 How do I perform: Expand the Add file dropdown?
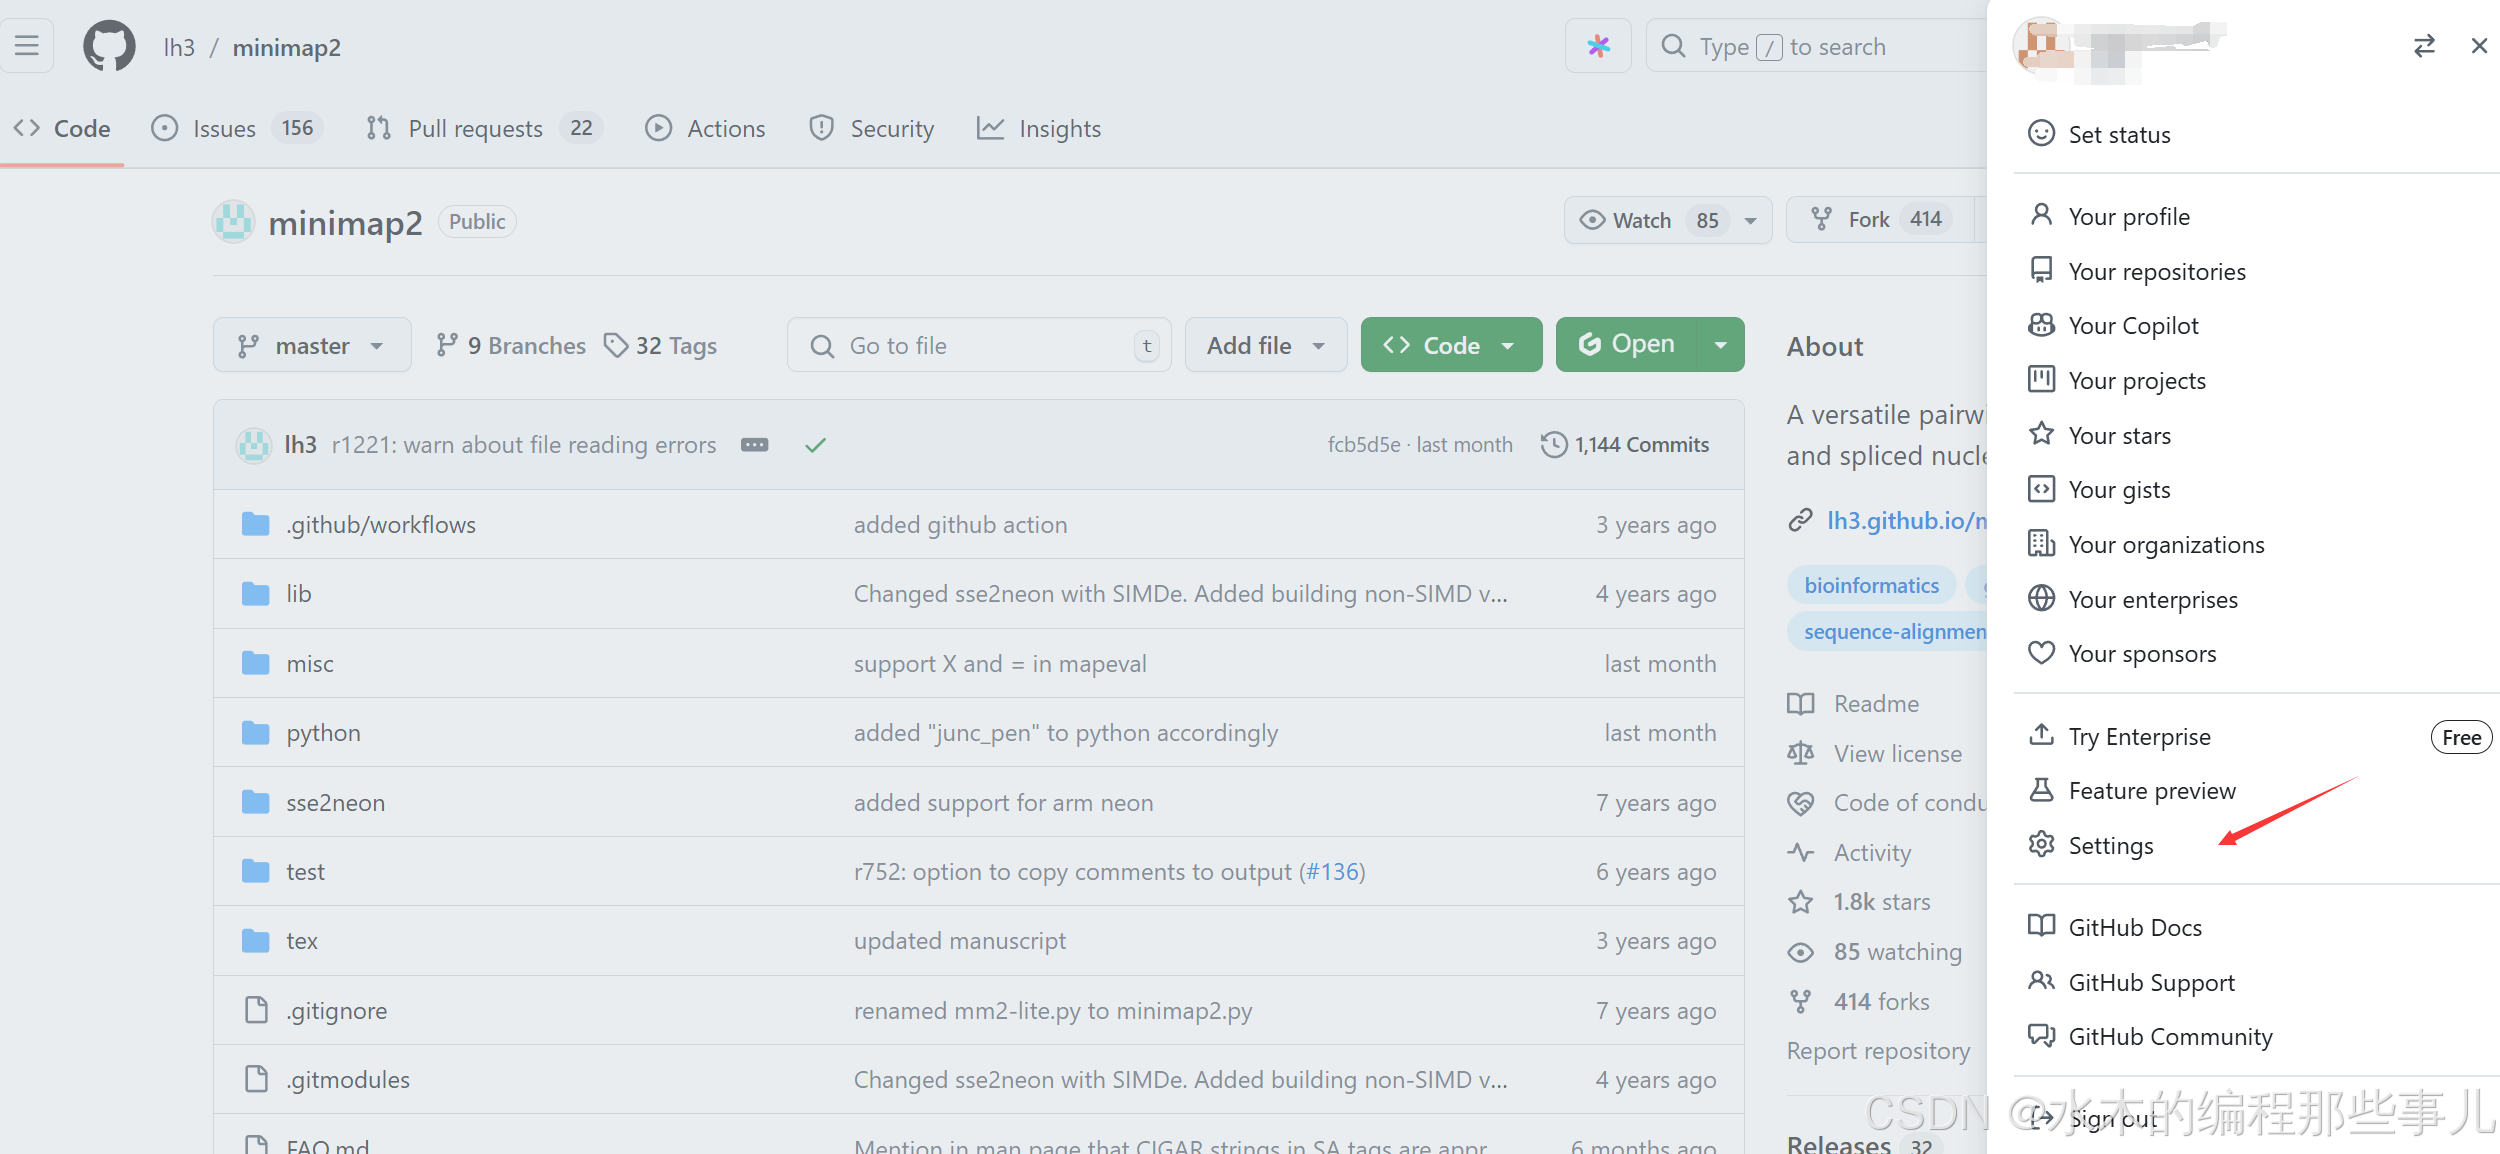pyautogui.click(x=1265, y=346)
